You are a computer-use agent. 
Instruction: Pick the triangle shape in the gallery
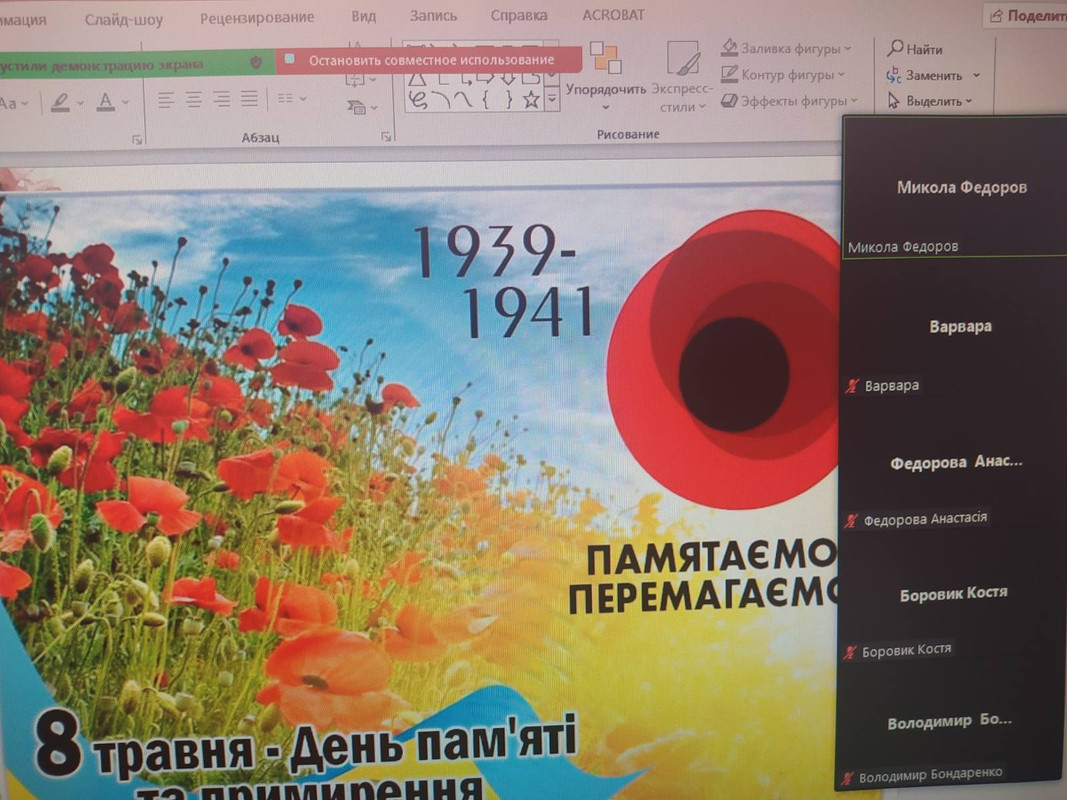coord(416,80)
